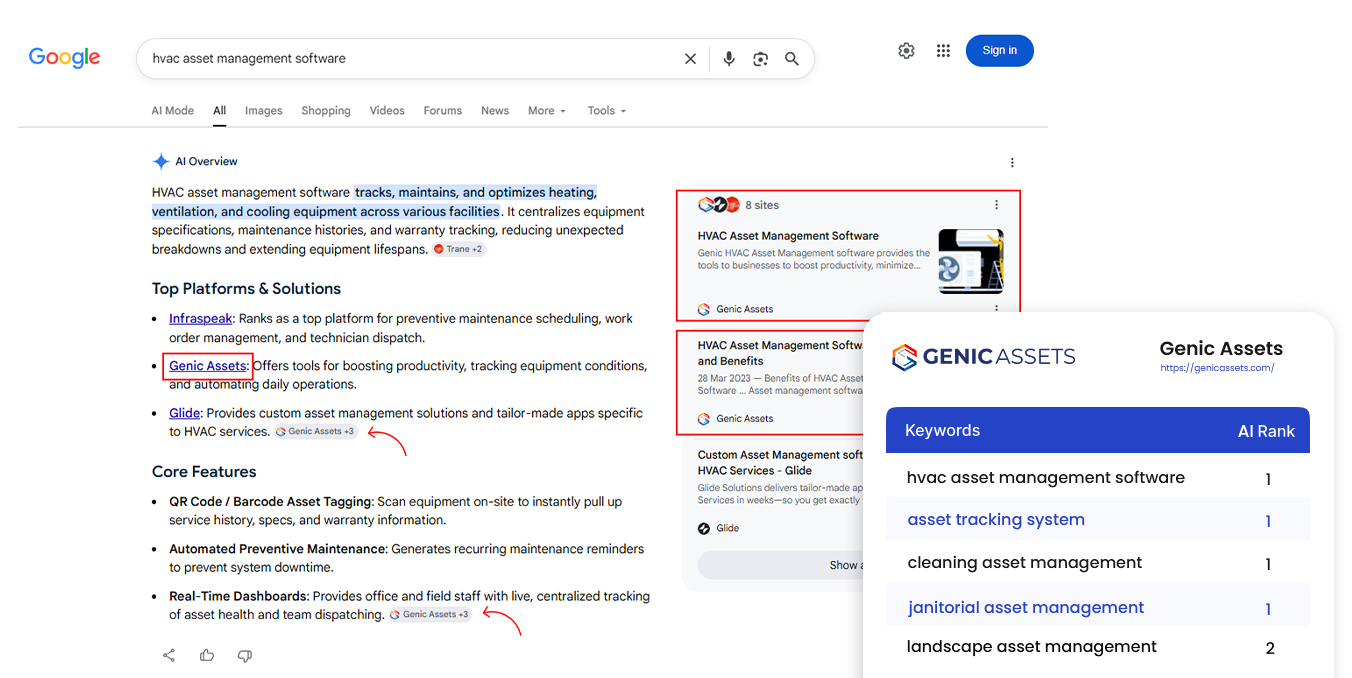Click the AI Overview sparkle icon
The width and height of the screenshot is (1352, 678).
pos(160,161)
